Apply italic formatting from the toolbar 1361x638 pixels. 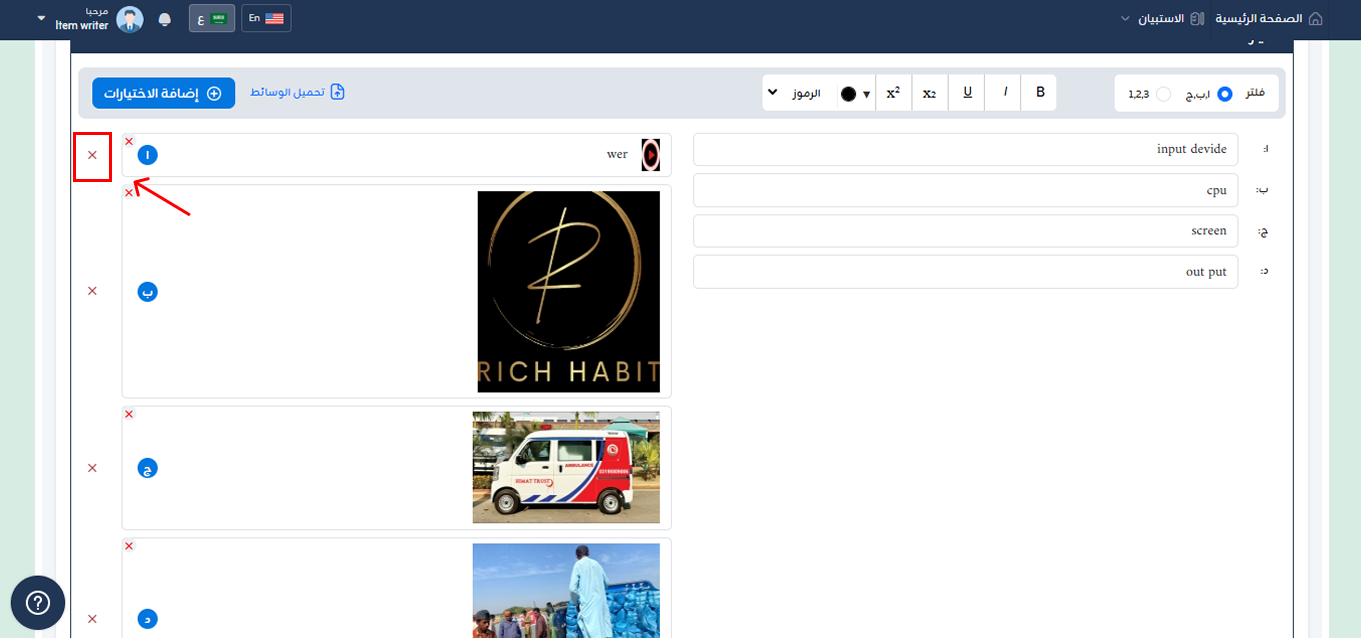point(1005,93)
